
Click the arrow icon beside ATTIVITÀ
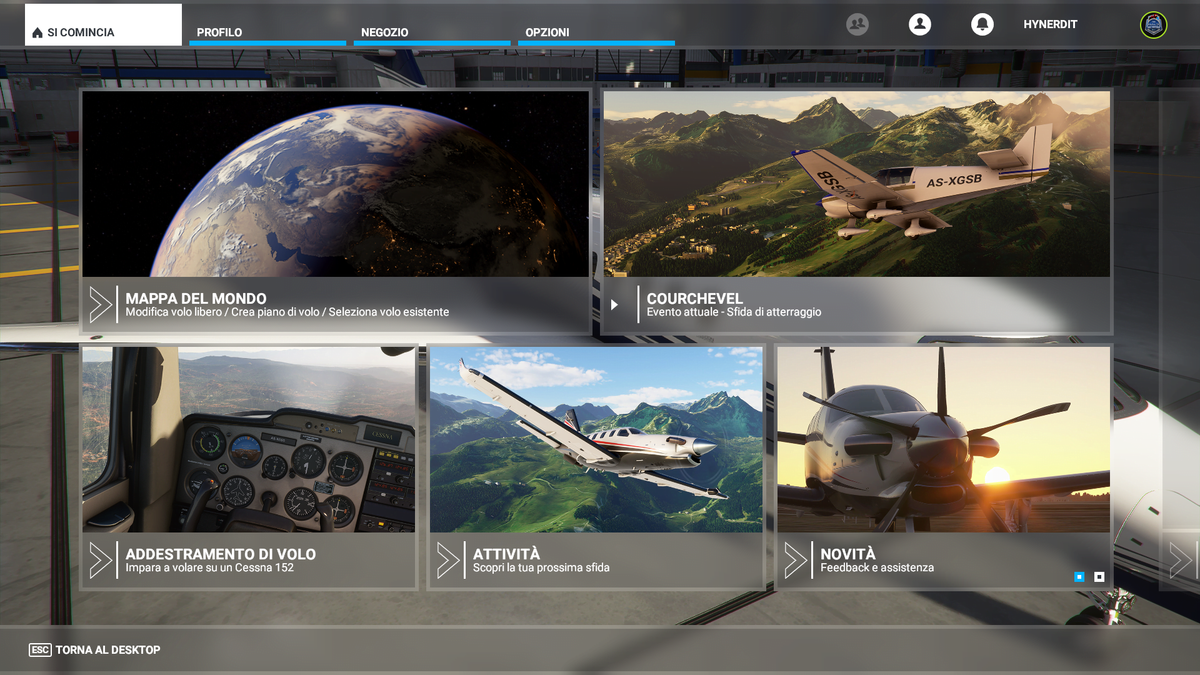click(448, 560)
